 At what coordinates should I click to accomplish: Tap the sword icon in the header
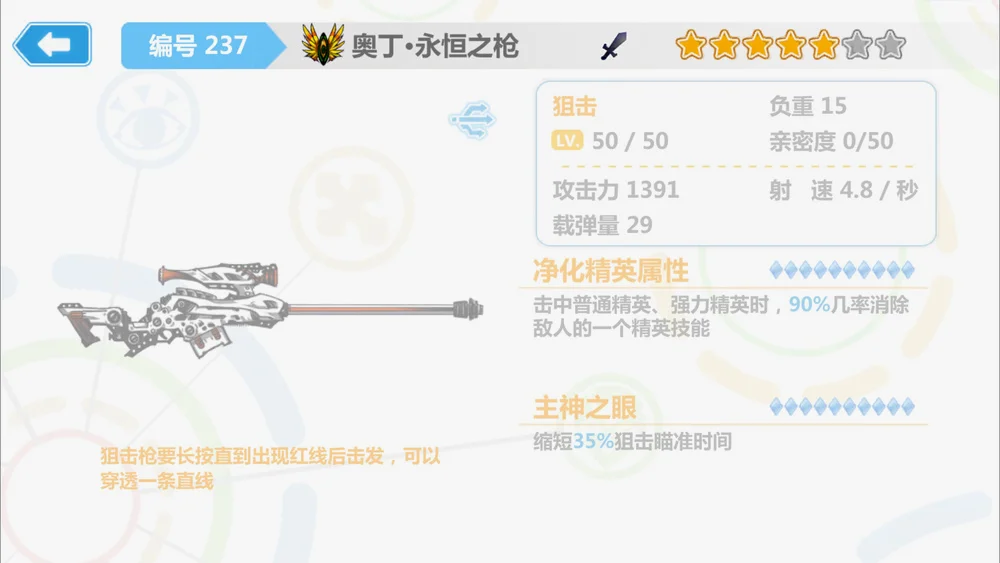[614, 46]
